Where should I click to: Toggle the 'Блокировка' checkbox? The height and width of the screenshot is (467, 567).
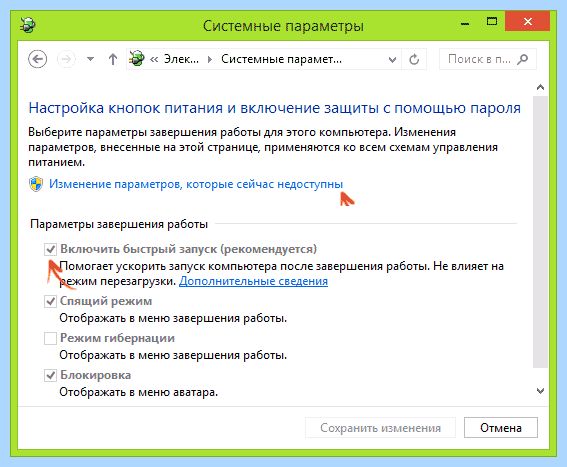50,375
